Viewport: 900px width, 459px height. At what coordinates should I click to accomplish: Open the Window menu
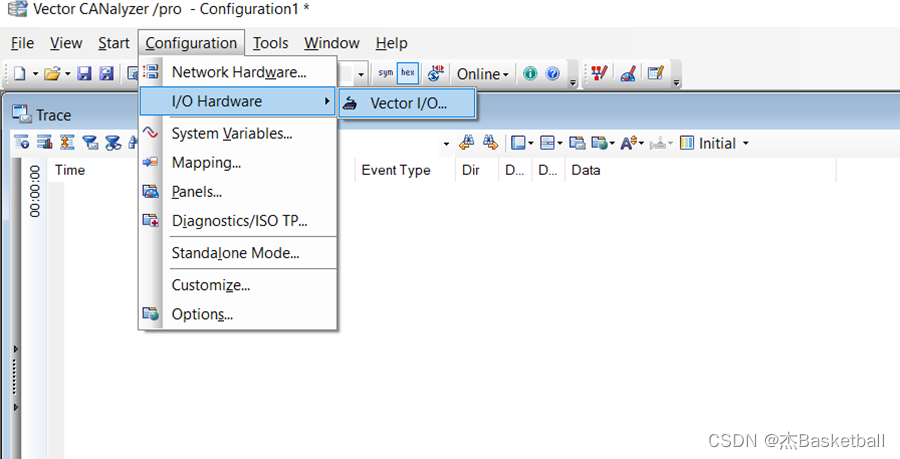[332, 43]
